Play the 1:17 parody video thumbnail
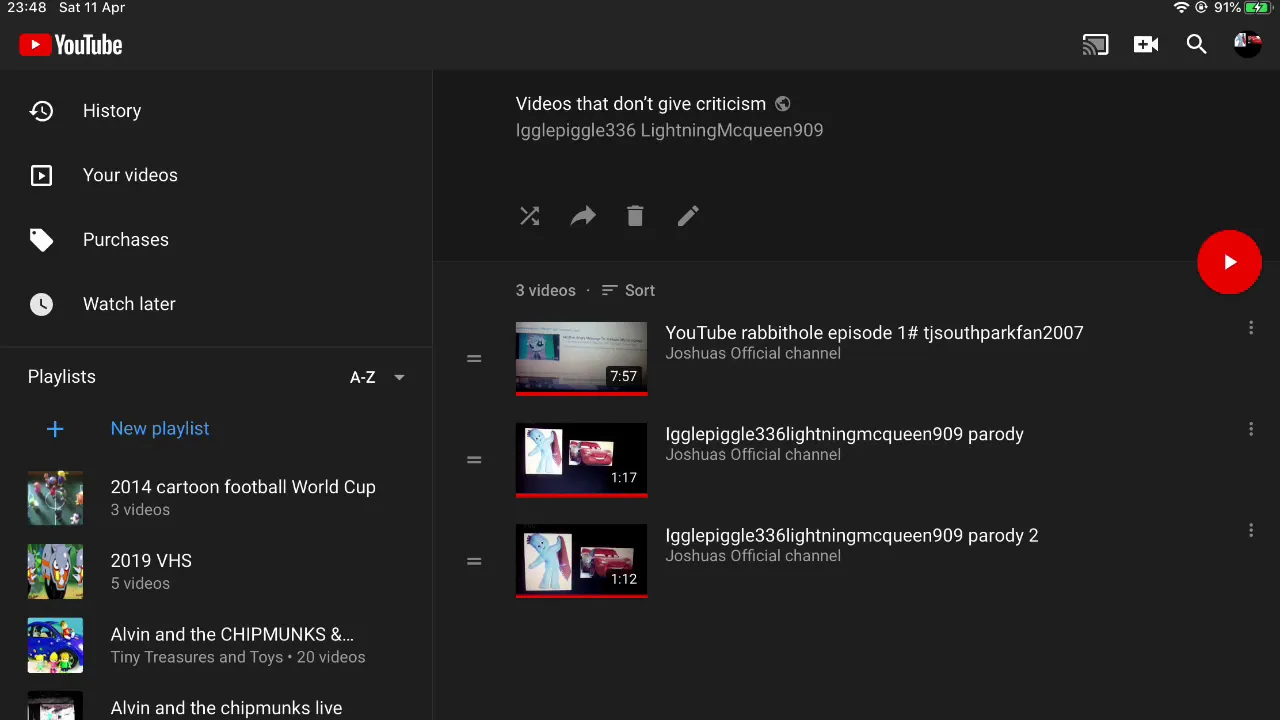Viewport: 1280px width, 720px height. pyautogui.click(x=581, y=460)
